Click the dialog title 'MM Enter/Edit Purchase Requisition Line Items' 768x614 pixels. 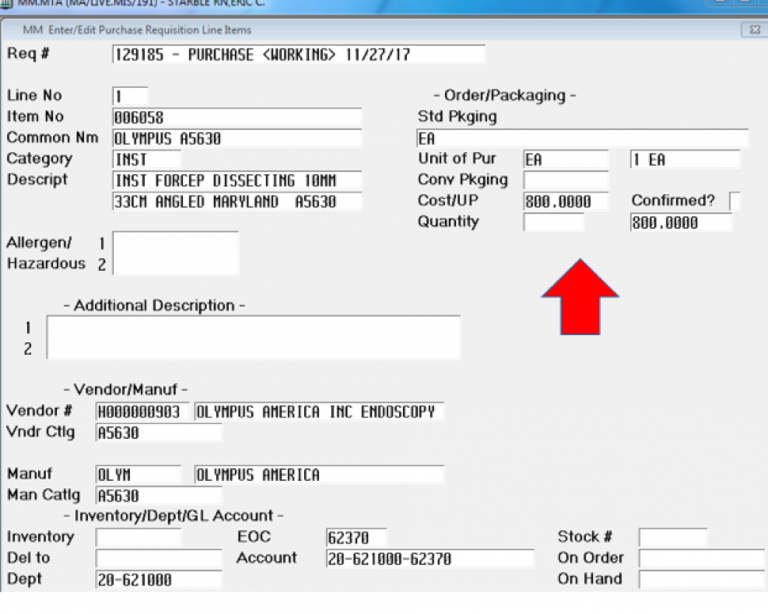tap(137, 30)
